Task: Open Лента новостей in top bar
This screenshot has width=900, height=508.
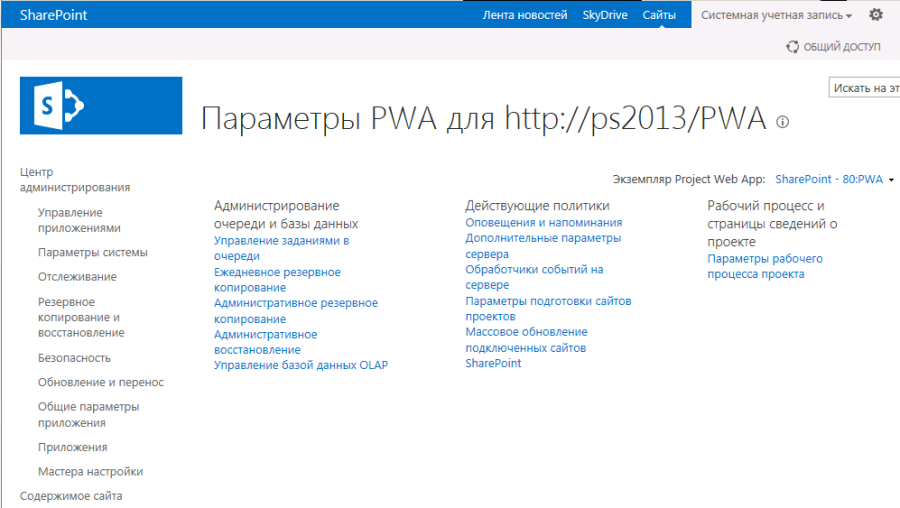Action: (x=525, y=15)
